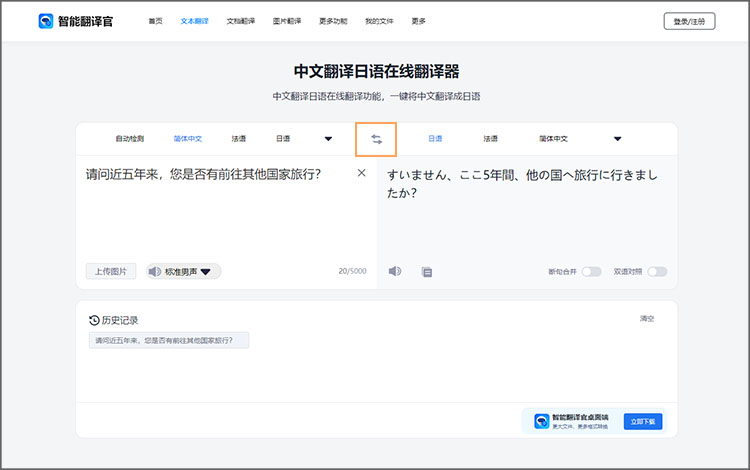Open the 标准男声 voice dropdown
Image resolution: width=750 pixels, height=470 pixels.
[205, 271]
